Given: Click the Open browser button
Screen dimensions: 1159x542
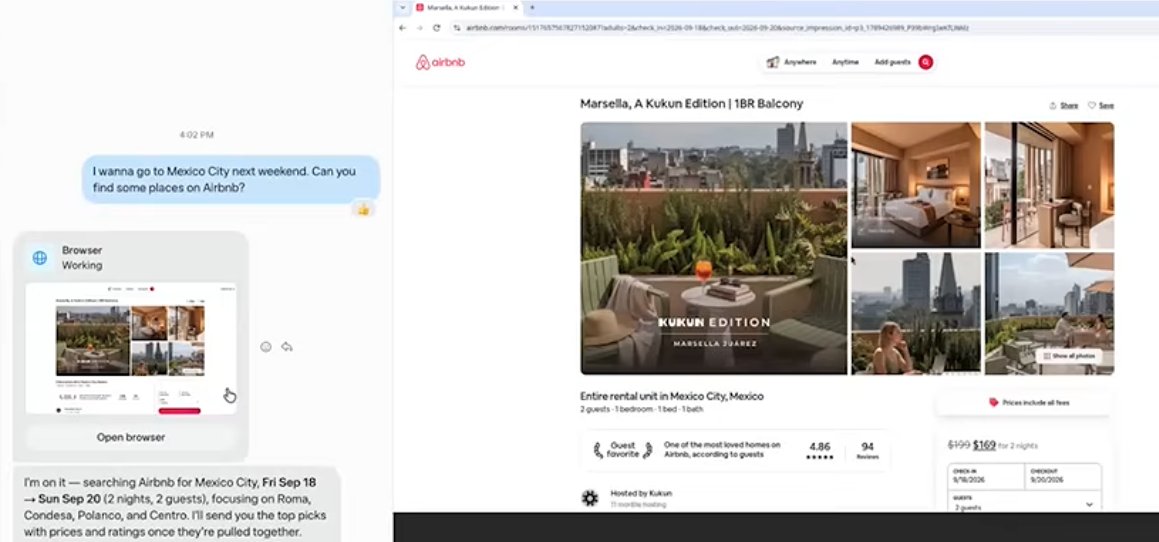Looking at the screenshot, I should click(x=131, y=437).
